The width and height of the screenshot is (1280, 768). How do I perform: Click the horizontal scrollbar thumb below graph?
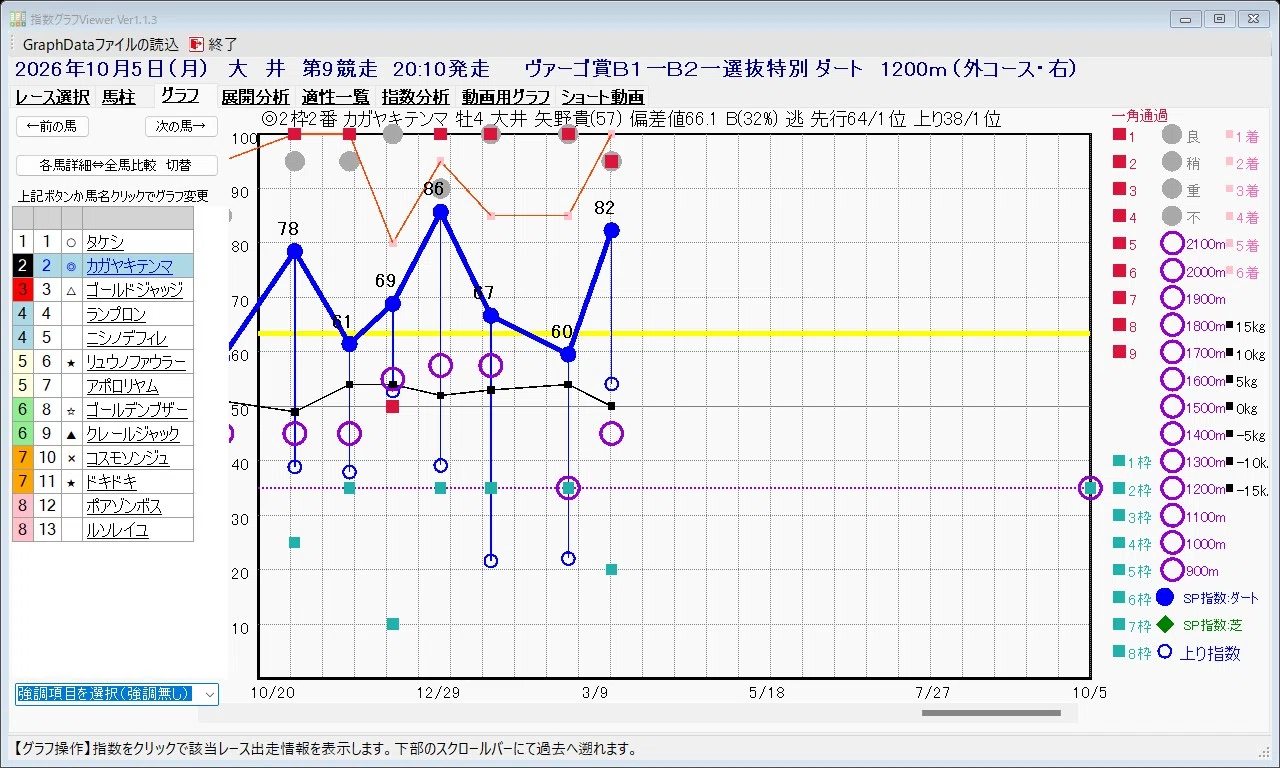point(990,713)
